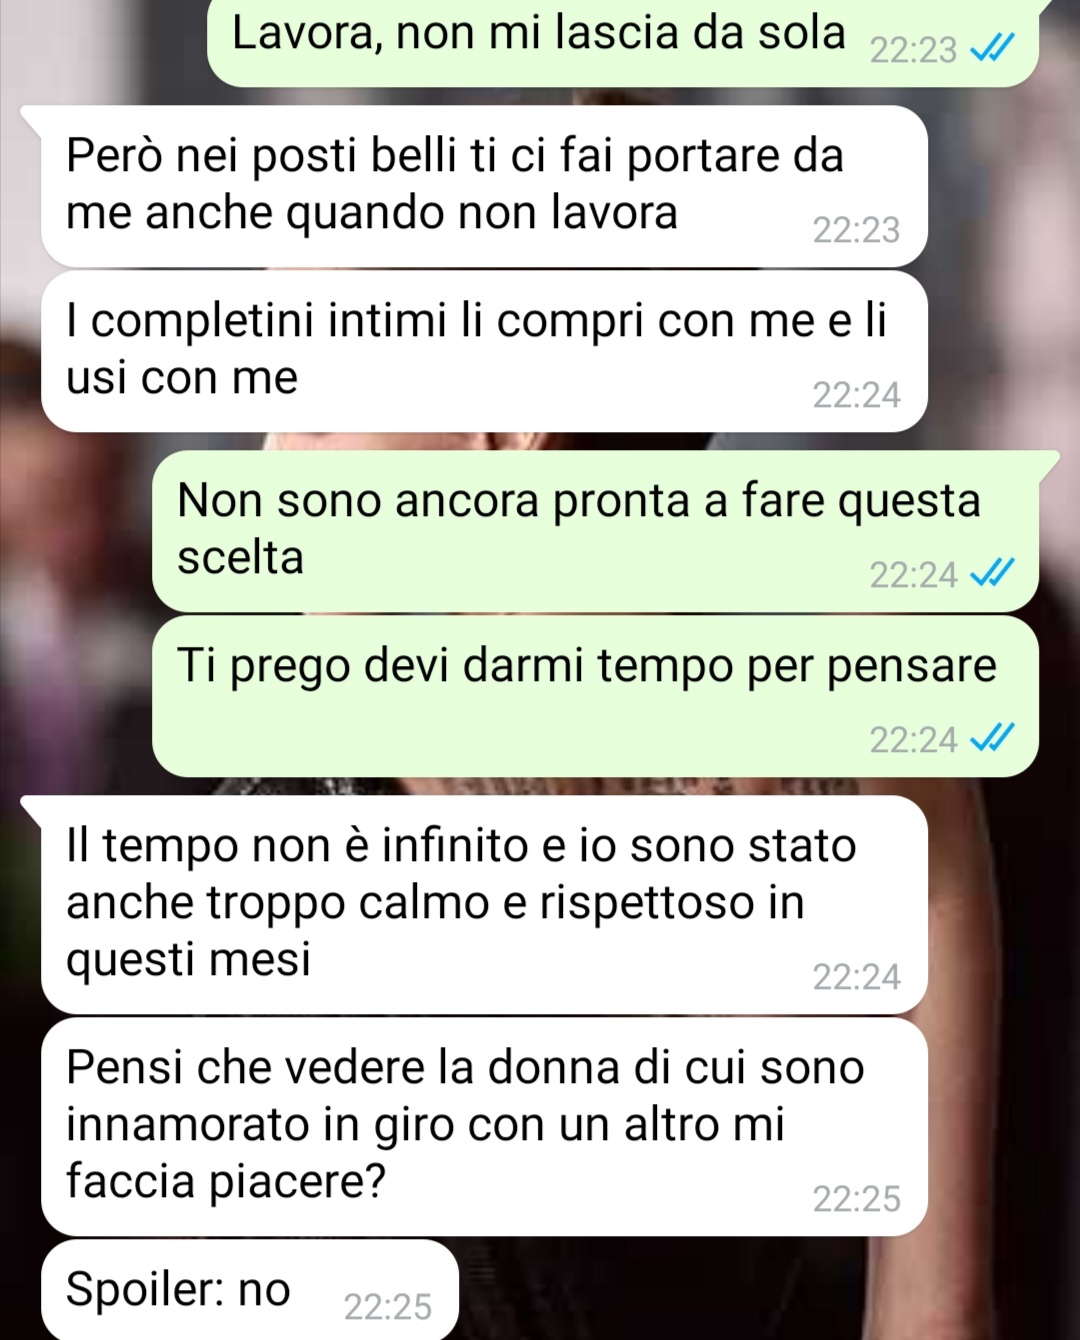Tap the 22:23 timestamp under "quando non lavora"
Screen dimensions: 1080x1340
pos(856,230)
